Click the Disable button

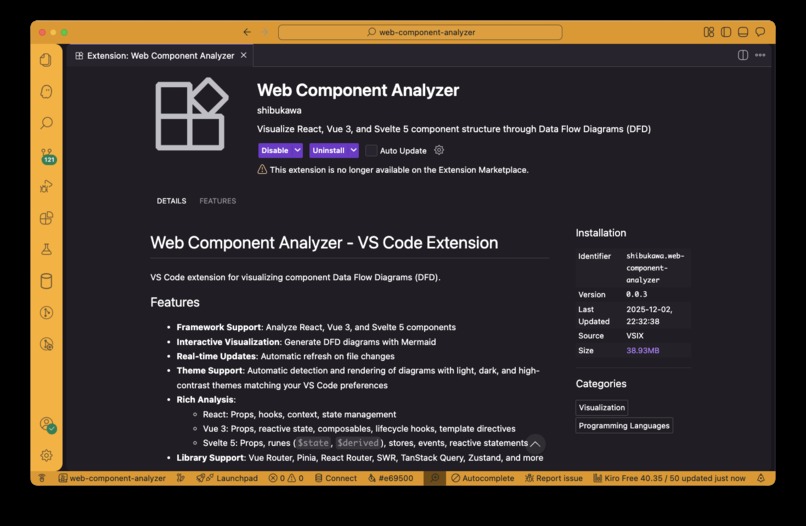(274, 151)
